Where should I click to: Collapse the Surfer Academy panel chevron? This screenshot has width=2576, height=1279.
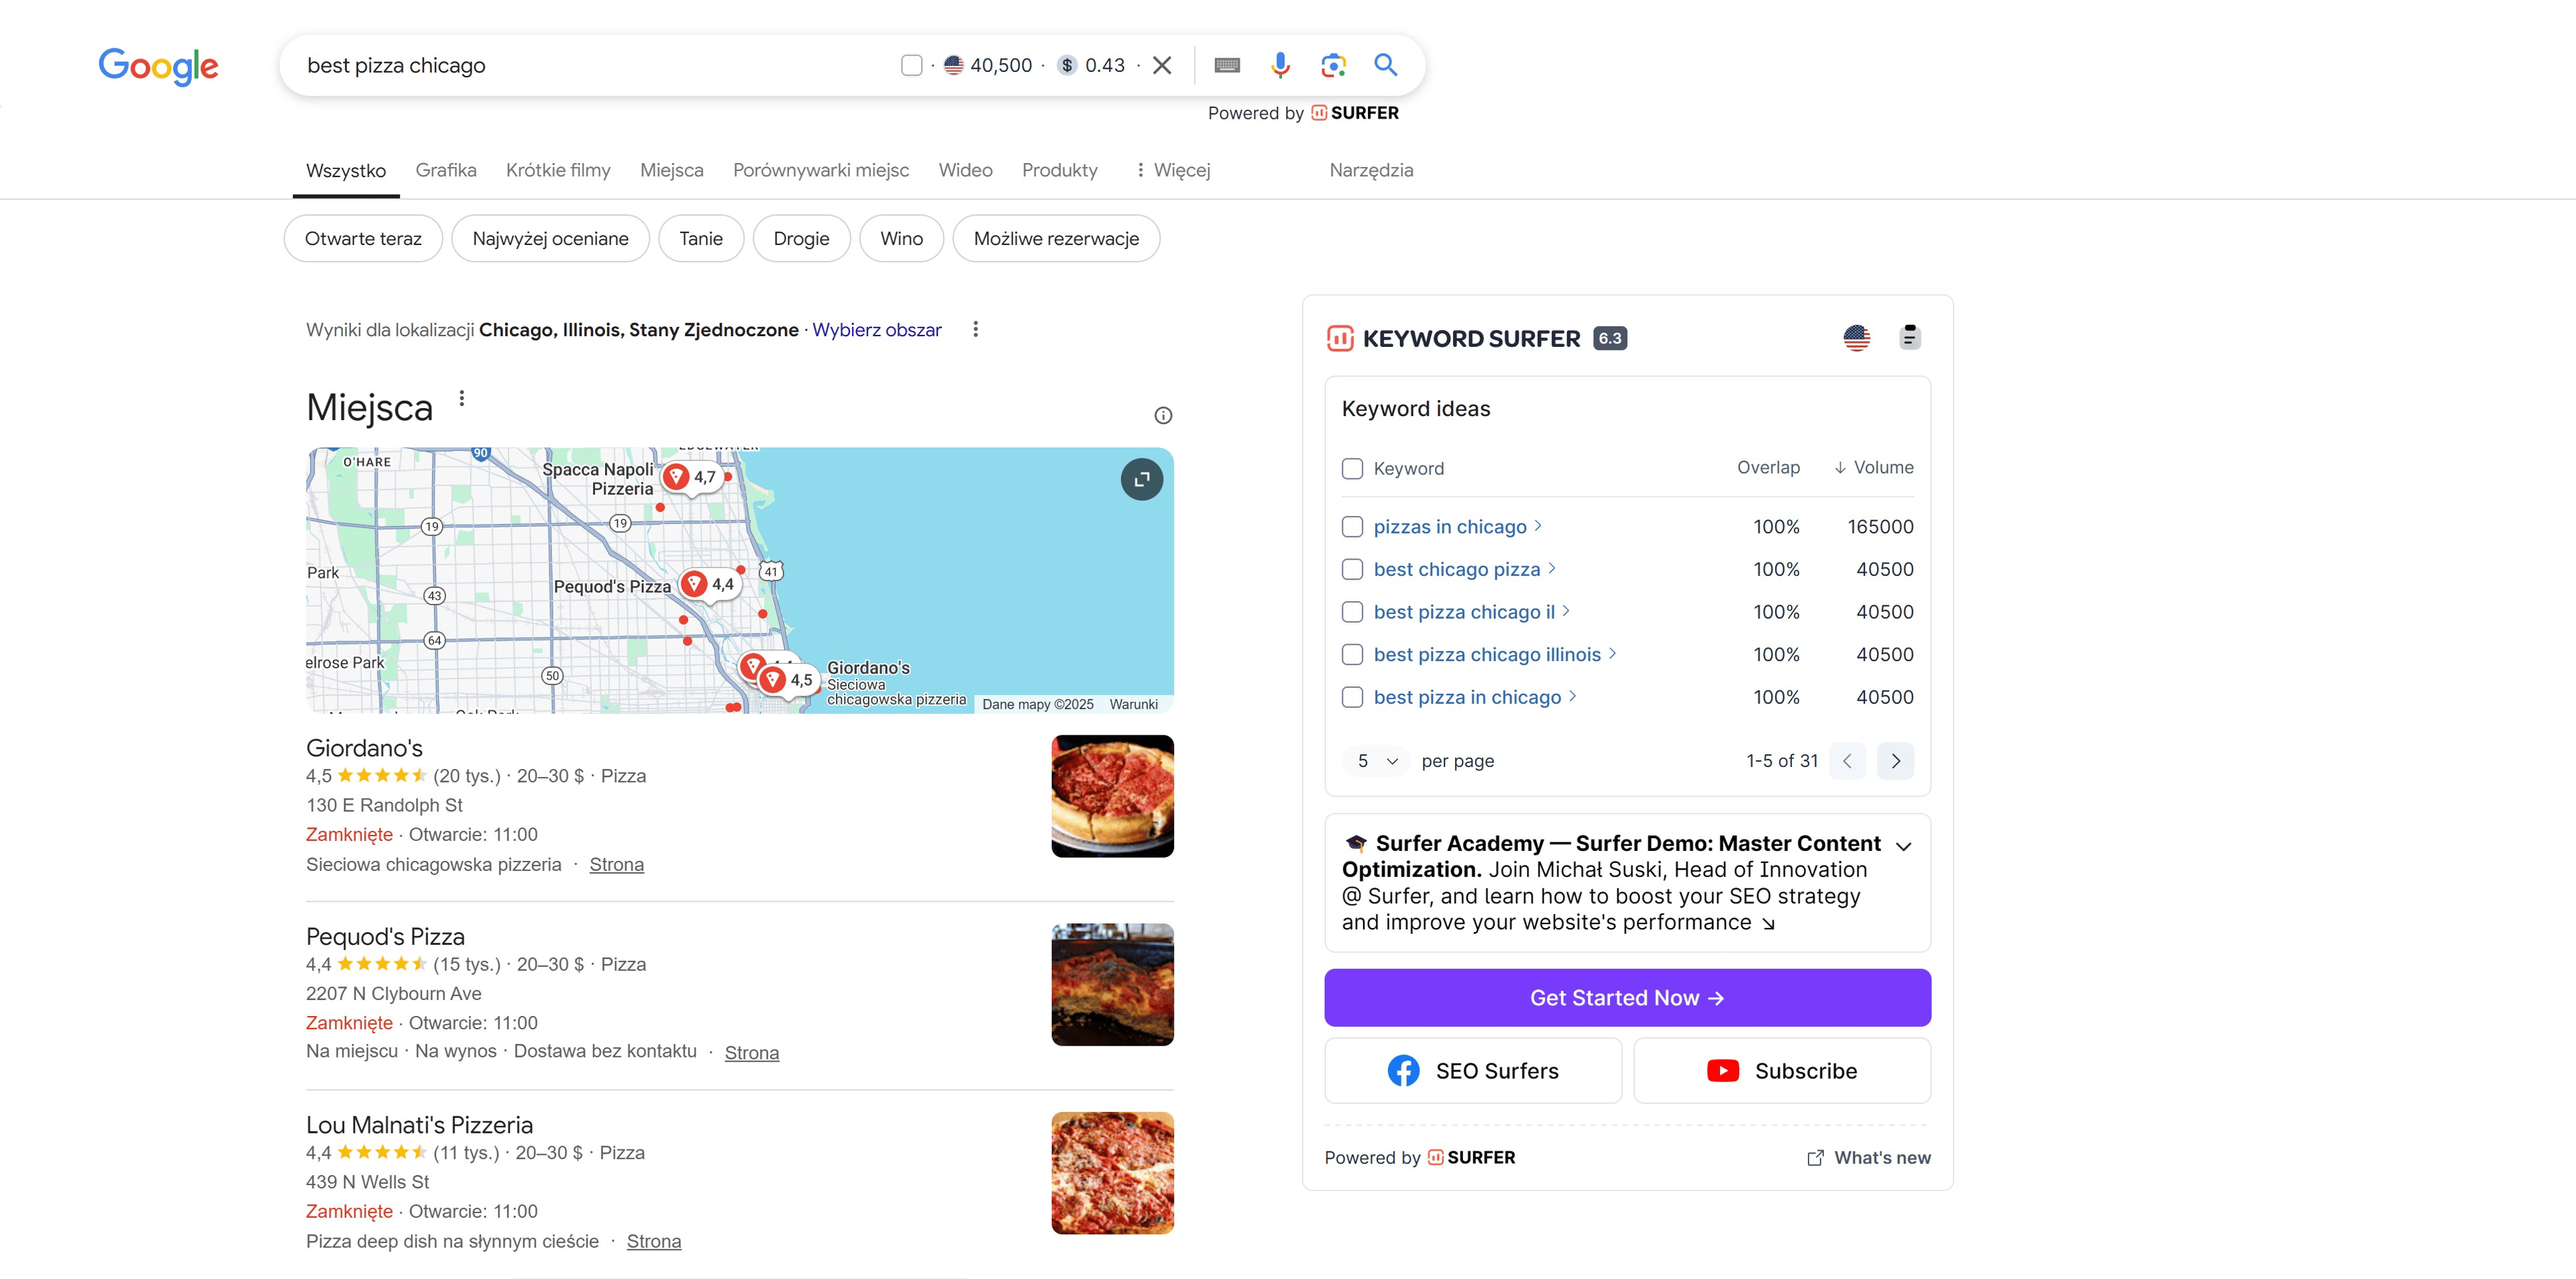click(1903, 846)
